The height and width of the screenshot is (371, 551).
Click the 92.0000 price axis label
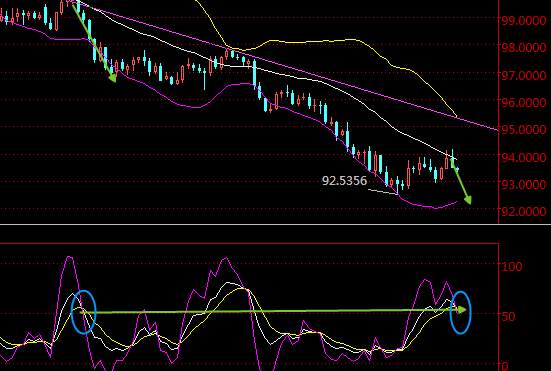(524, 211)
